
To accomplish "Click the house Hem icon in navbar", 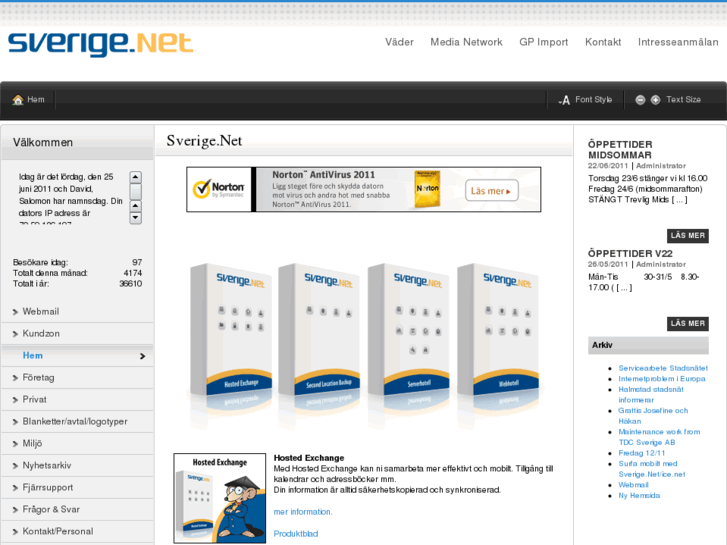I will click(18, 100).
